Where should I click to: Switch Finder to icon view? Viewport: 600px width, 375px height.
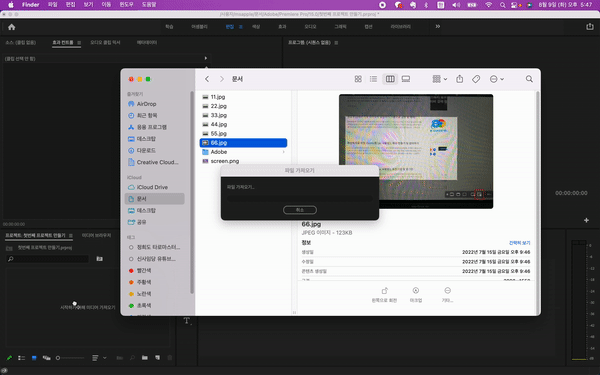coord(358,79)
